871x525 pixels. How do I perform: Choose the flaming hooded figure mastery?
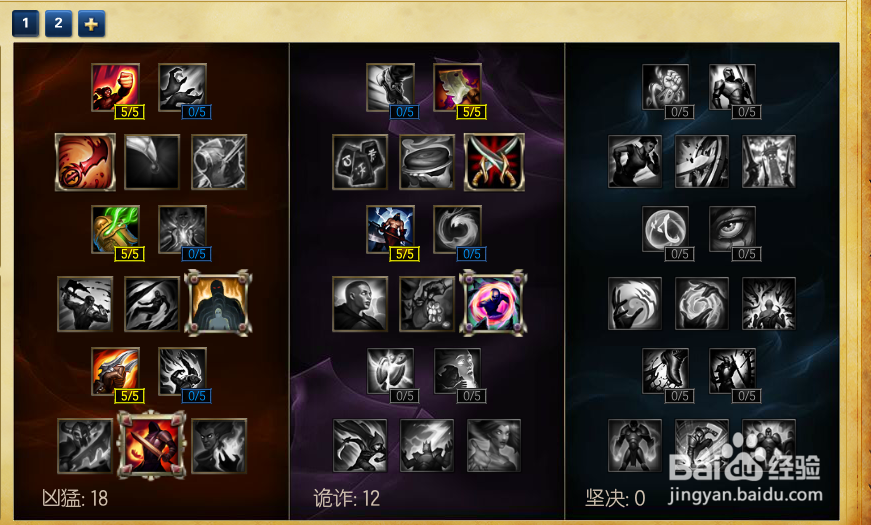coord(218,303)
